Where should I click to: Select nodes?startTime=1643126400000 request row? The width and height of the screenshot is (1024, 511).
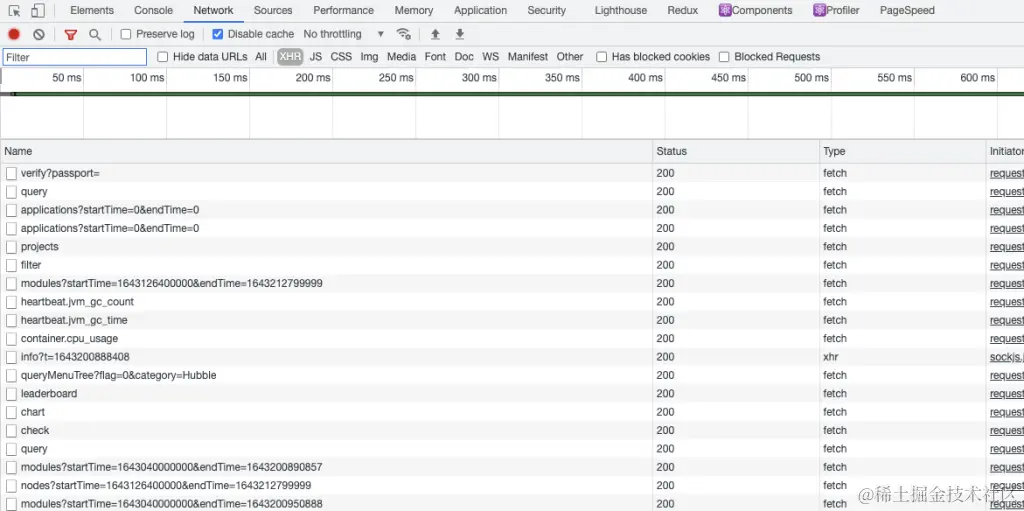pyautogui.click(x=512, y=486)
